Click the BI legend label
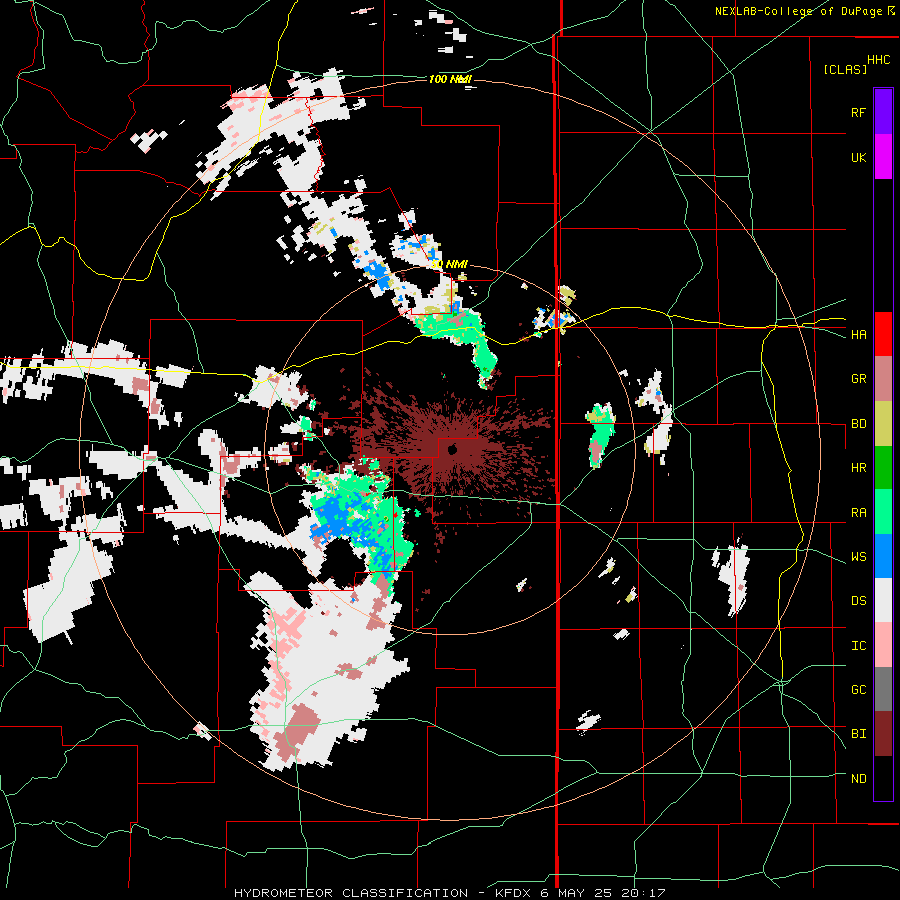The image size is (900, 900). [x=858, y=734]
